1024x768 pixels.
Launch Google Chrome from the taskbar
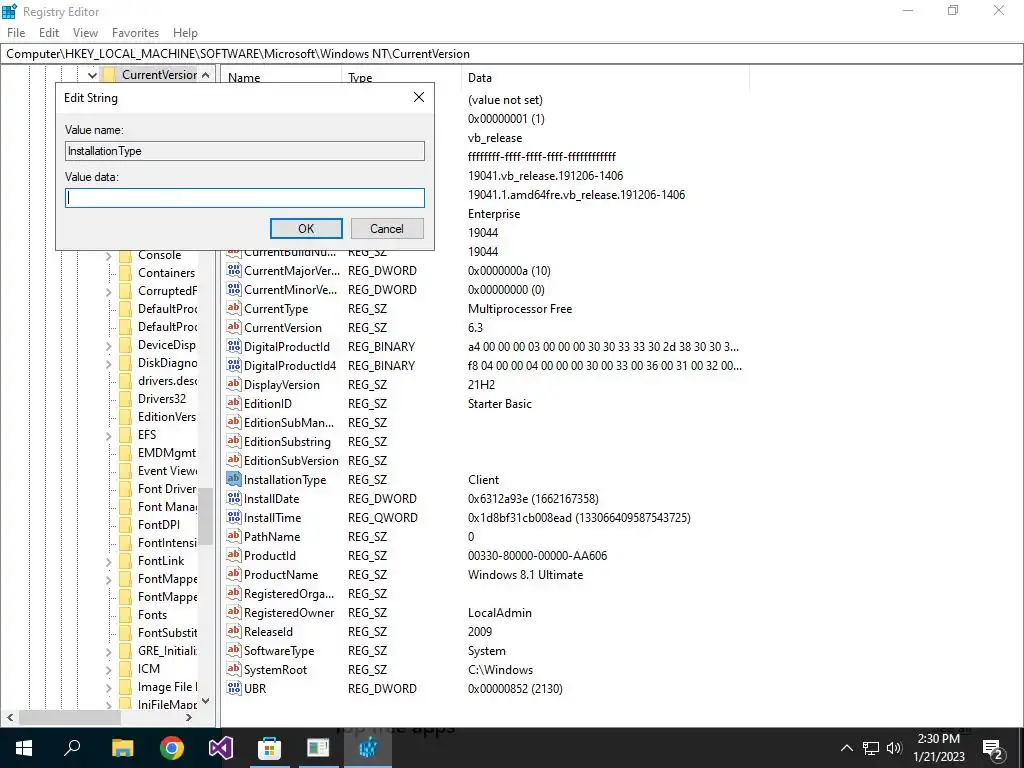[x=172, y=748]
